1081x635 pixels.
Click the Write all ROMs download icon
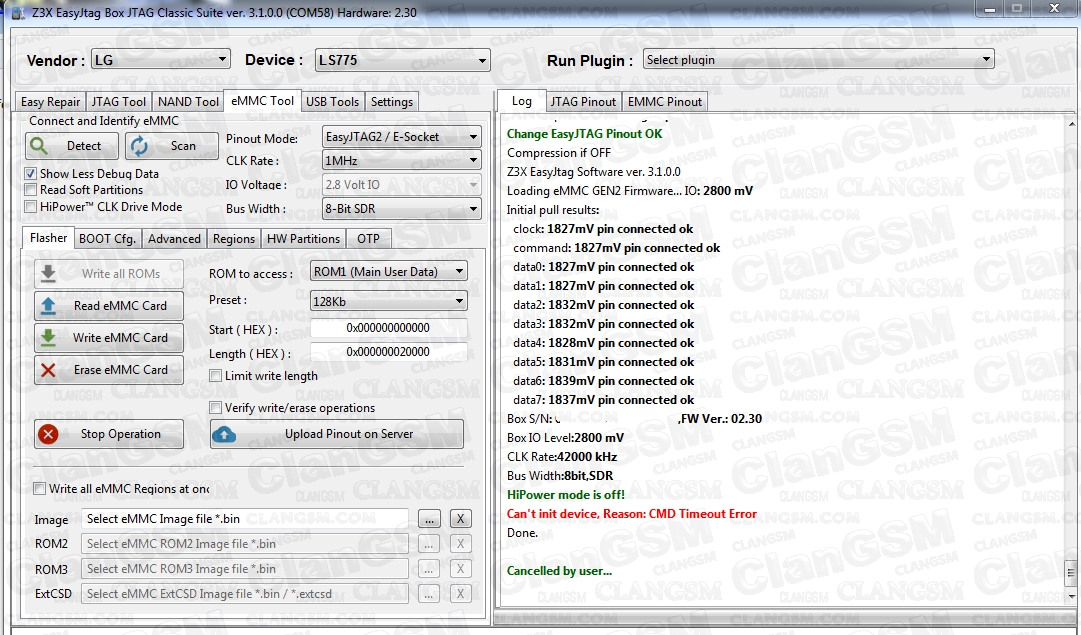tap(49, 274)
